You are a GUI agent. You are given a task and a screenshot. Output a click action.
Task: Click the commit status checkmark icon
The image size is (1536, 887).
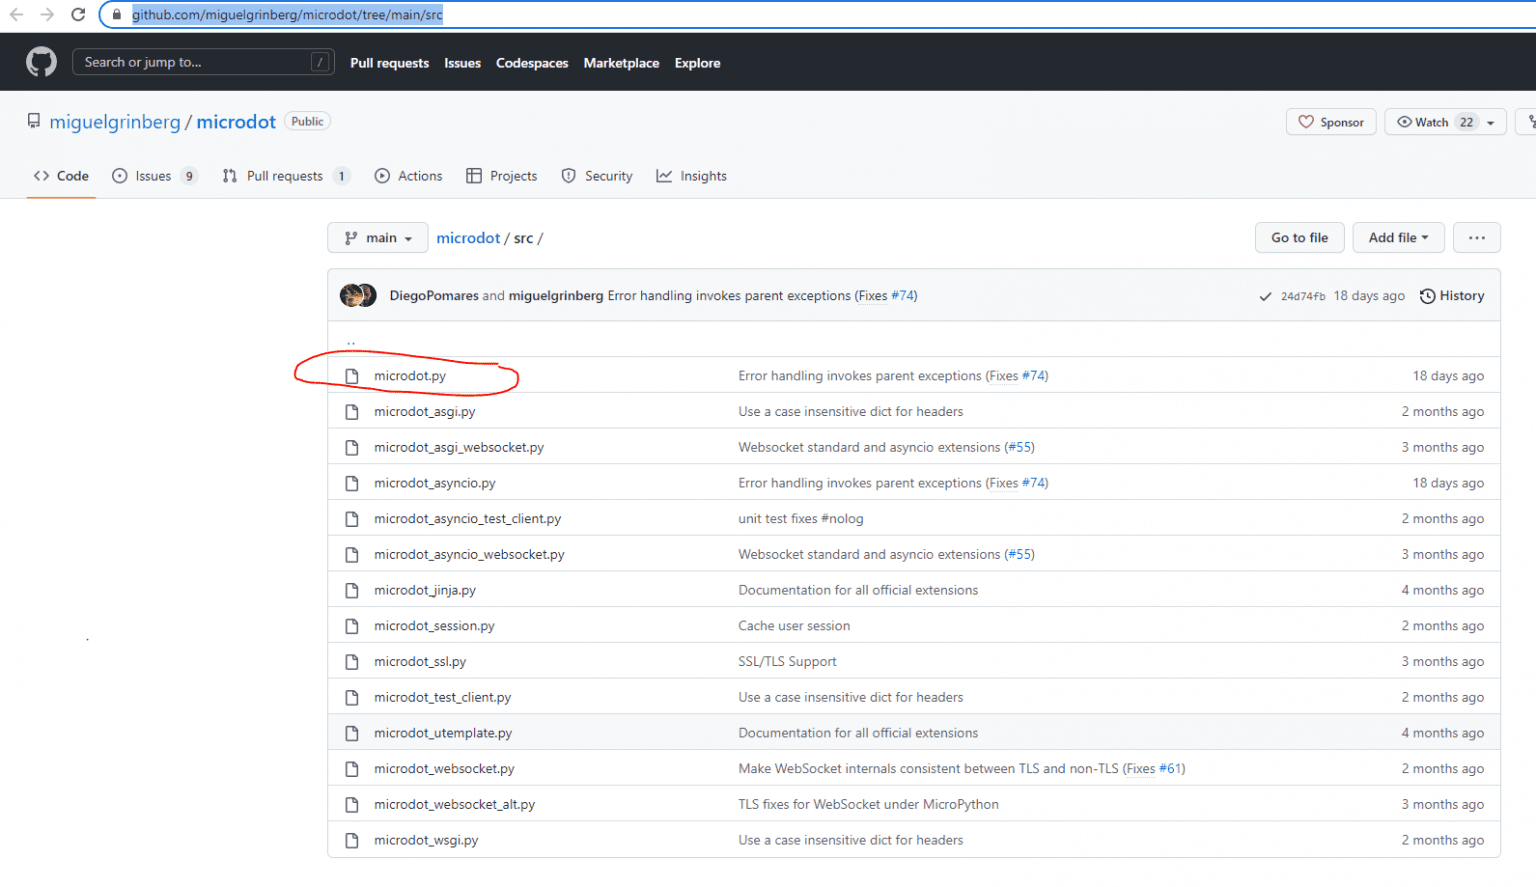(x=1265, y=297)
